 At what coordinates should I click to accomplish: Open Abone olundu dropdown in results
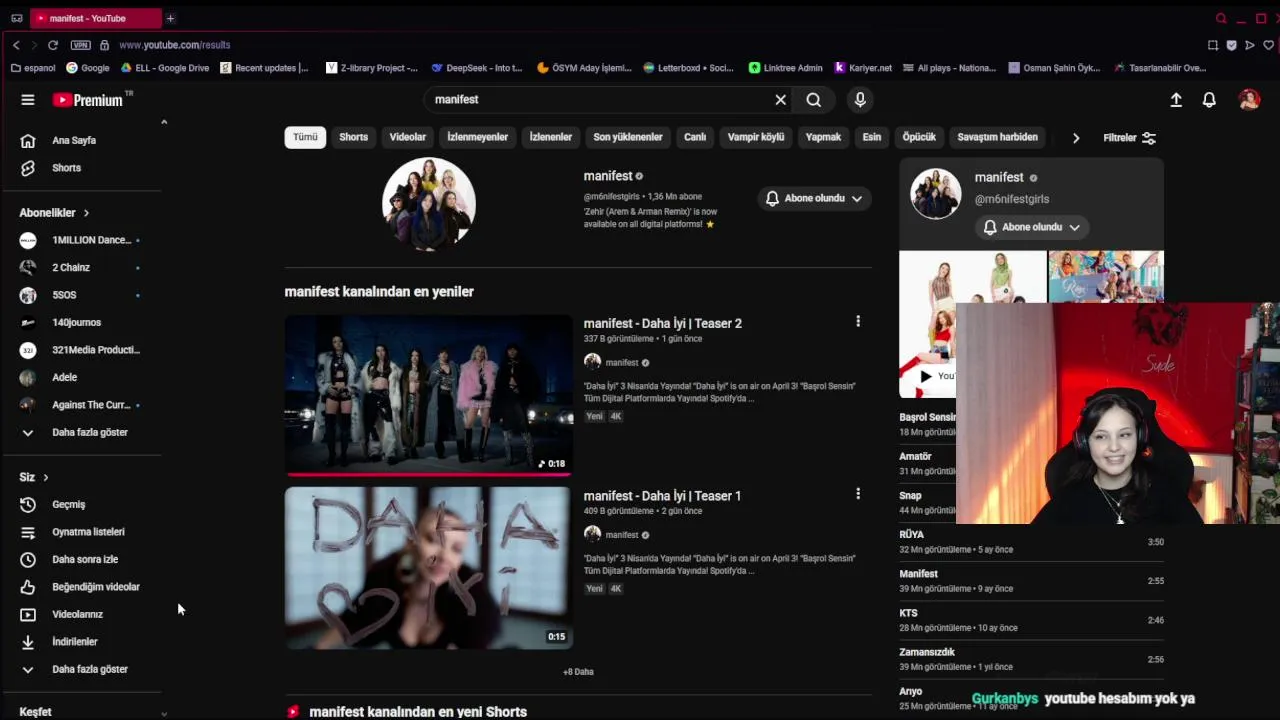pos(814,198)
